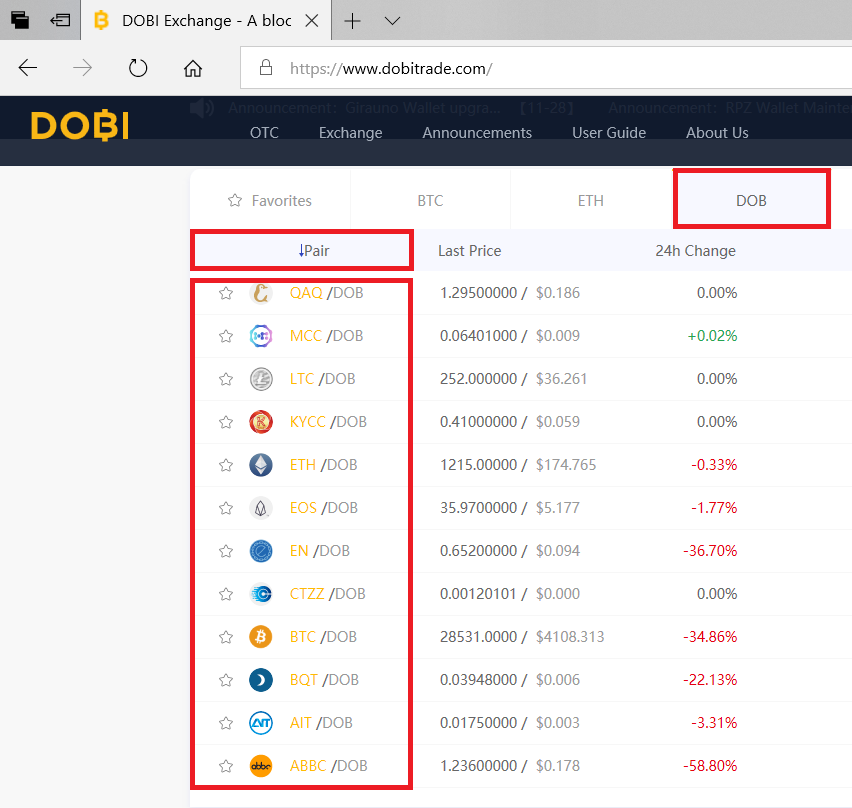Image resolution: width=852 pixels, height=808 pixels.
Task: Click the address bar URL
Action: (391, 68)
